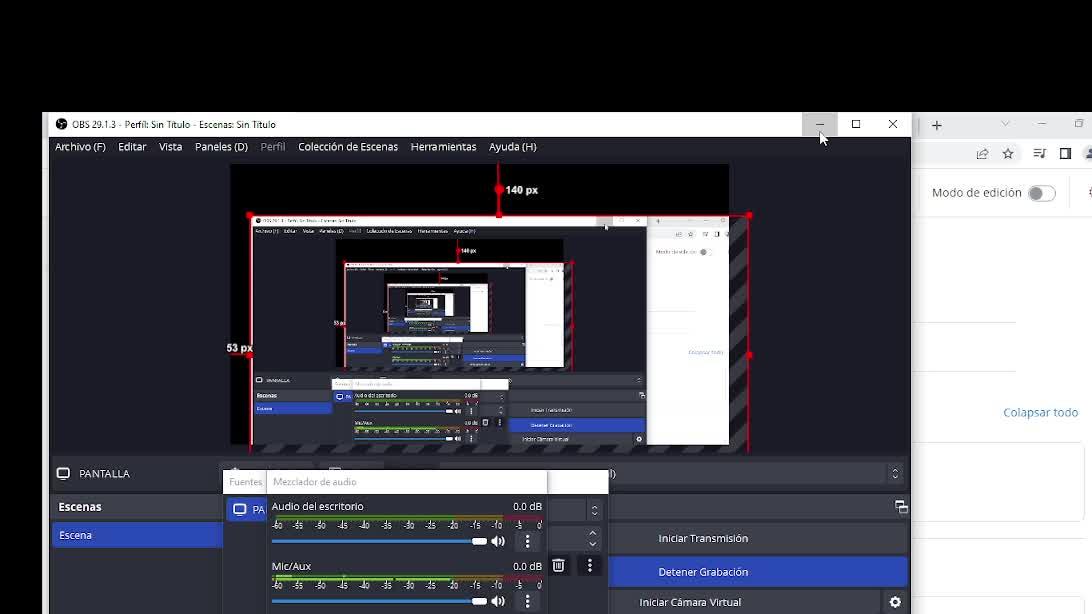Image resolution: width=1092 pixels, height=614 pixels.
Task: Open the Ayuda (H) menu
Action: (x=513, y=147)
